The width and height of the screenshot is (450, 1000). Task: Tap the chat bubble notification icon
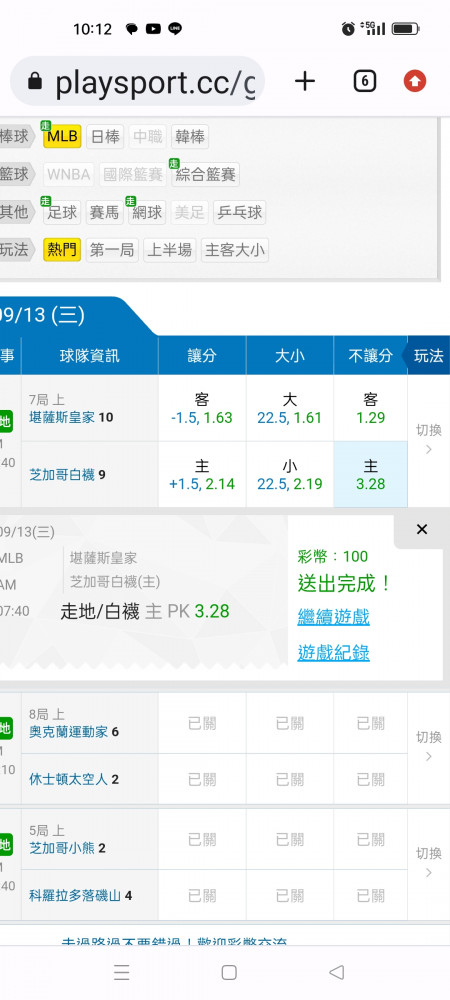[132, 29]
